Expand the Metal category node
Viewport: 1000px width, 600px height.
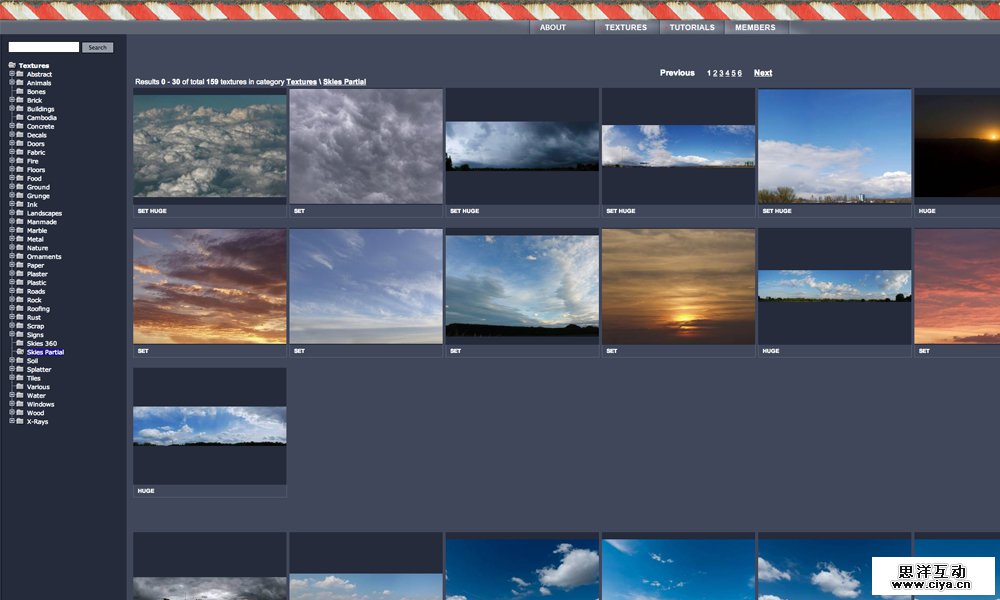pos(12,239)
